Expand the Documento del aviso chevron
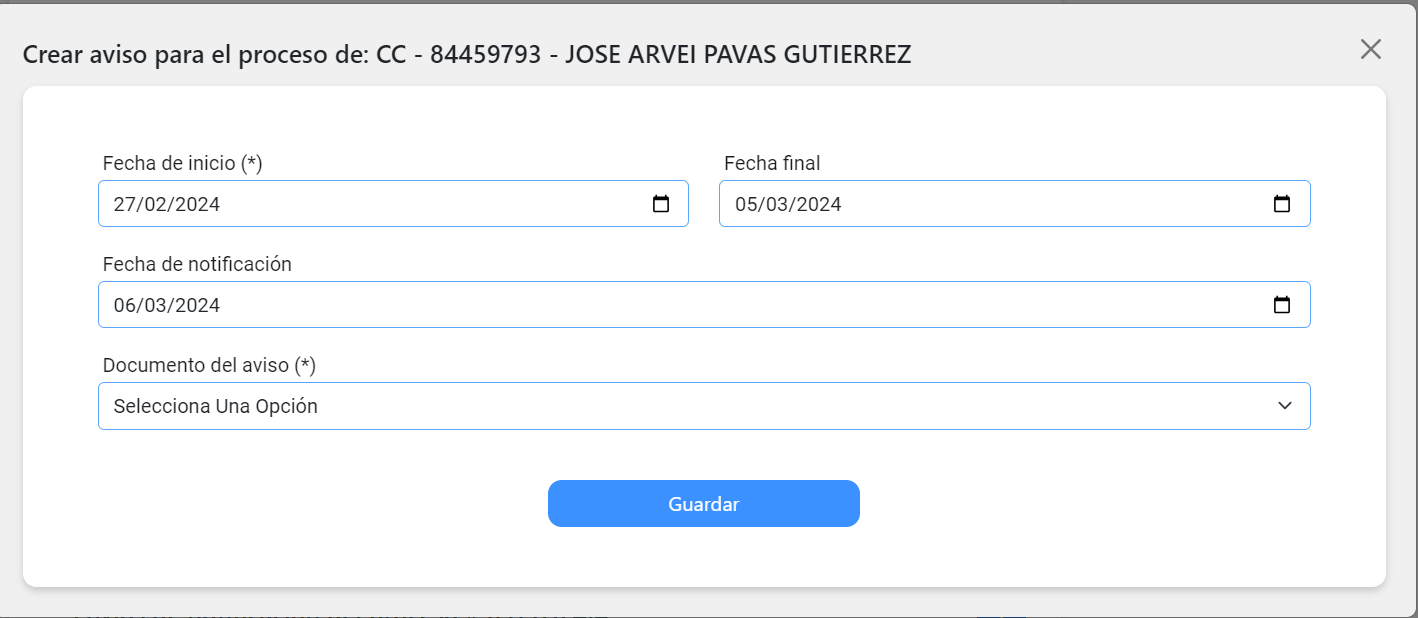 pyautogui.click(x=1285, y=406)
